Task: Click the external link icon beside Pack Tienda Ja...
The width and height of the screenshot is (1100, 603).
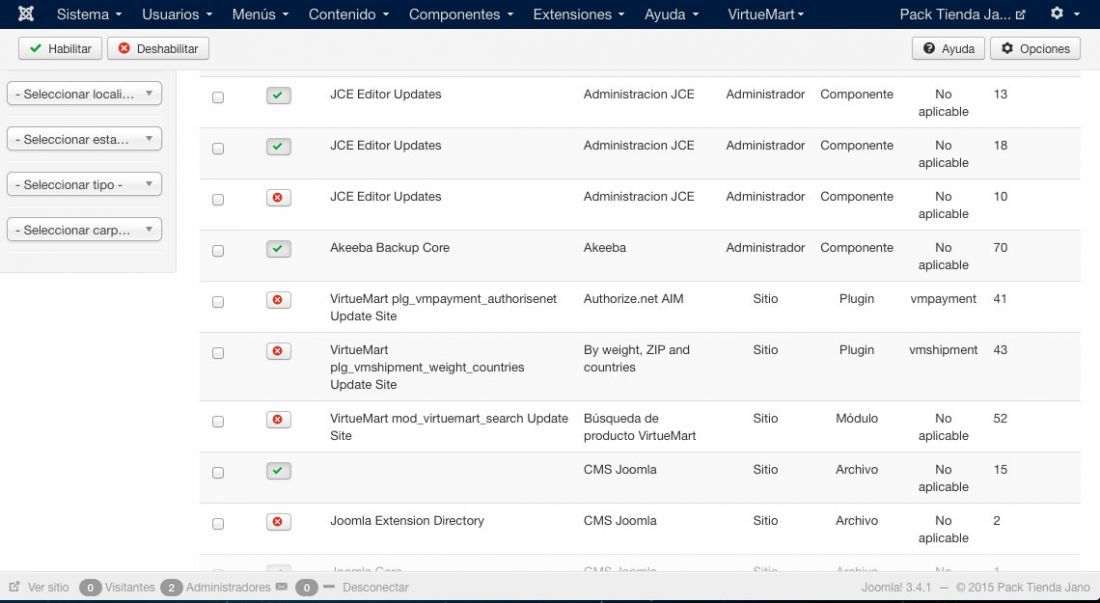Action: click(x=1020, y=15)
